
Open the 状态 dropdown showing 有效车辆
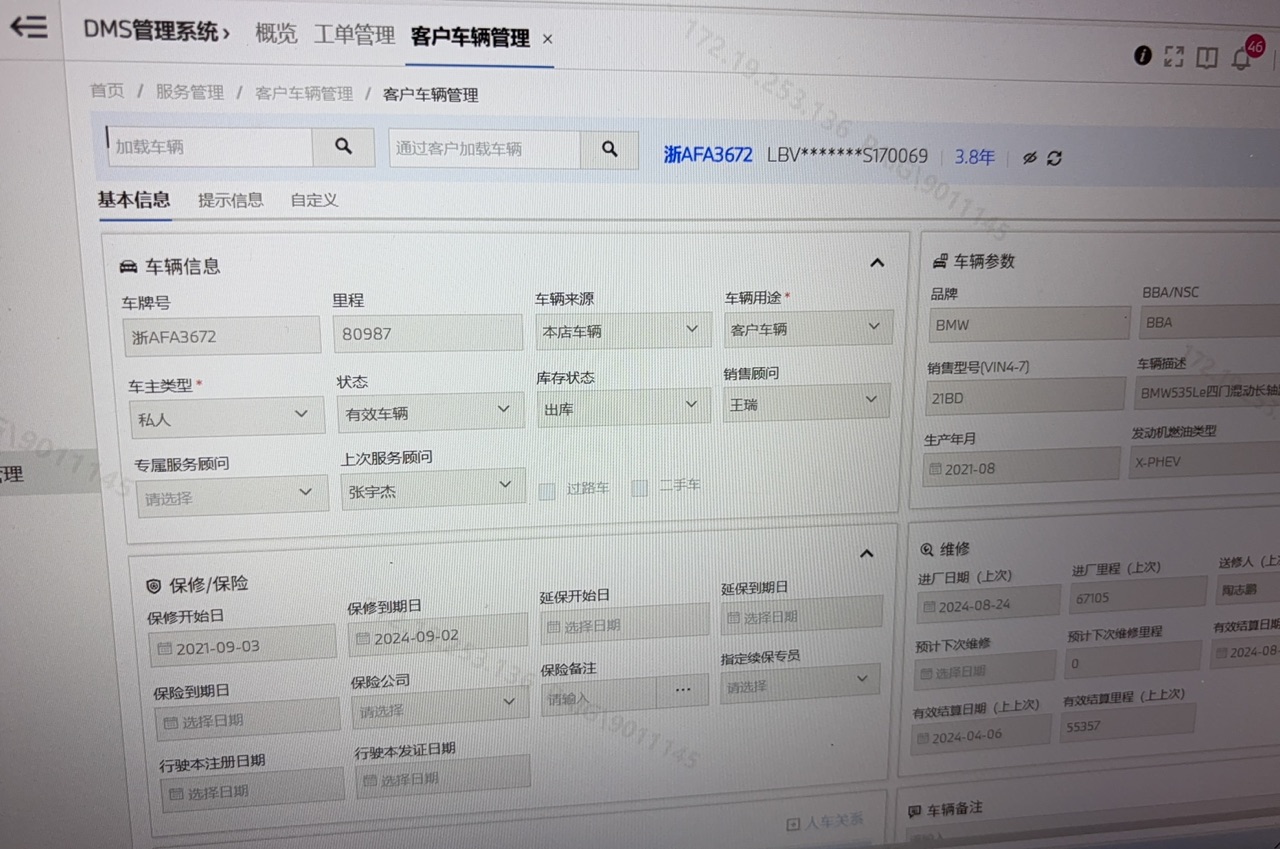(431, 411)
